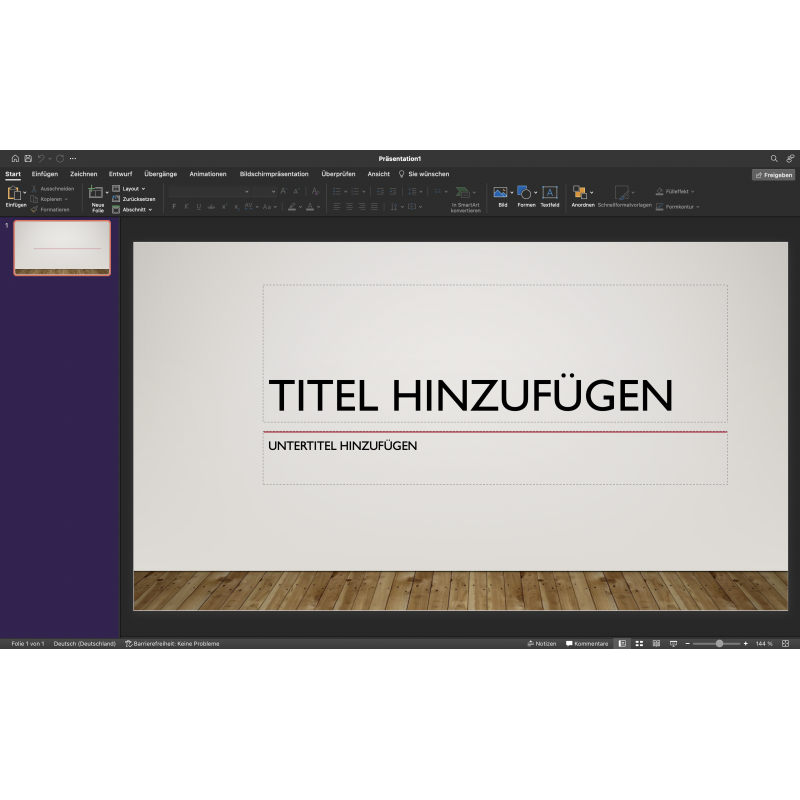Switch to the Animationen tab
This screenshot has height=800, width=800.
[208, 174]
